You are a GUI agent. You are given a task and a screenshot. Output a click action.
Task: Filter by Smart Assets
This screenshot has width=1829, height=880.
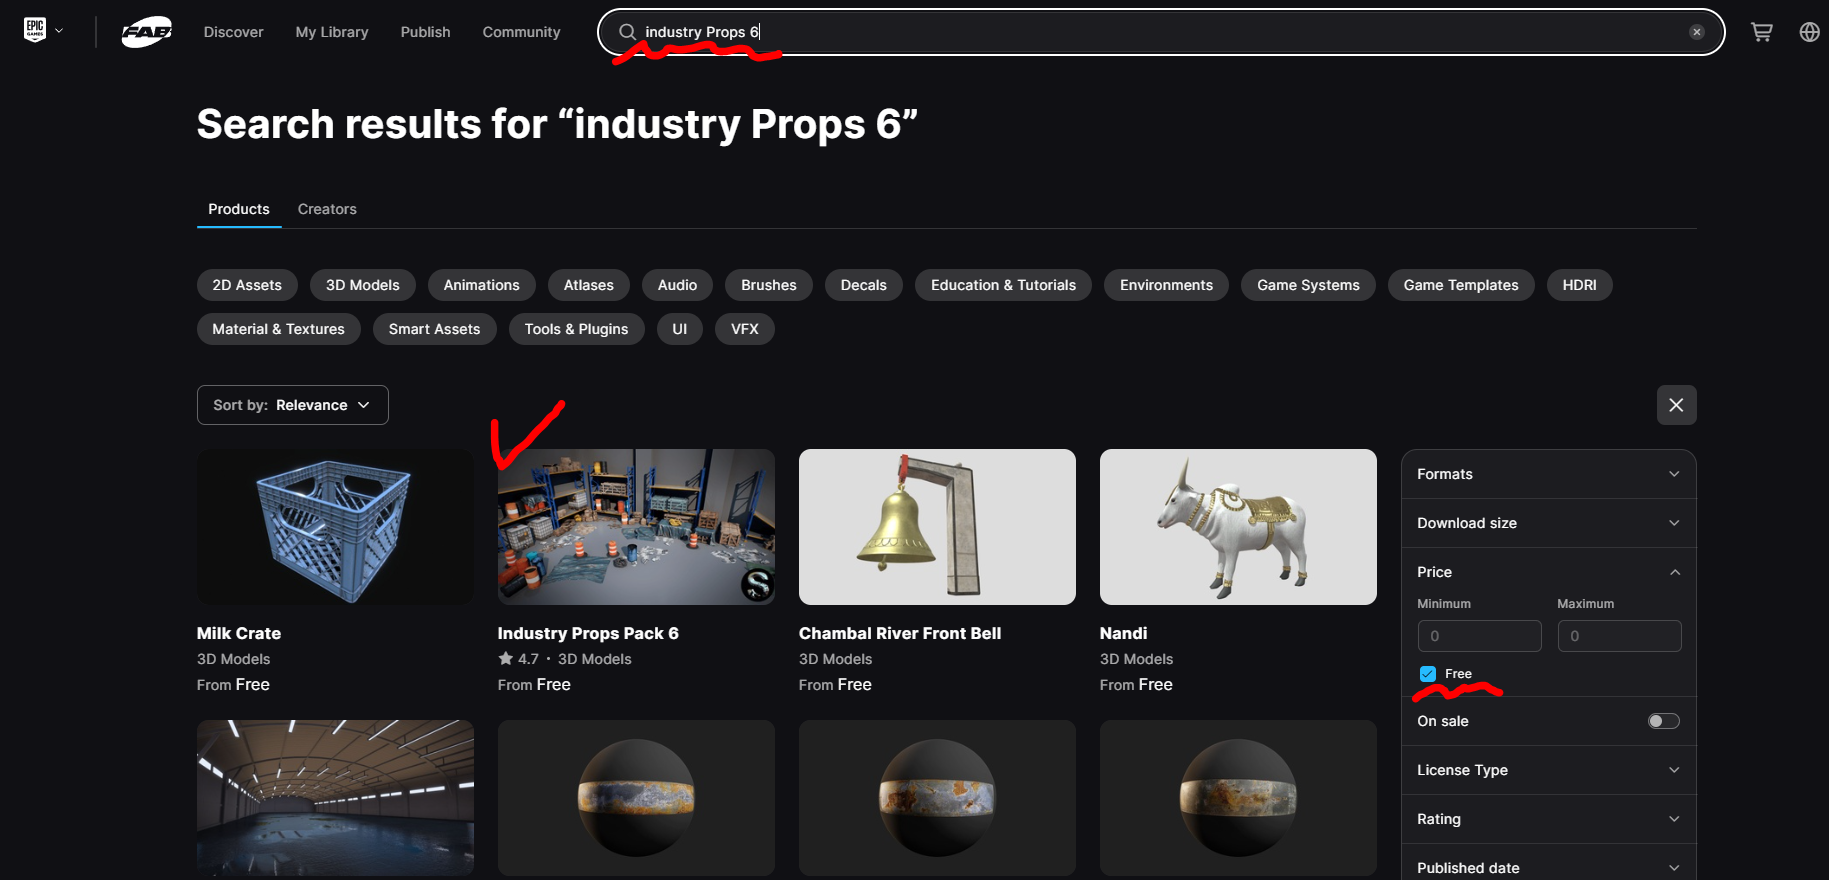(x=435, y=329)
